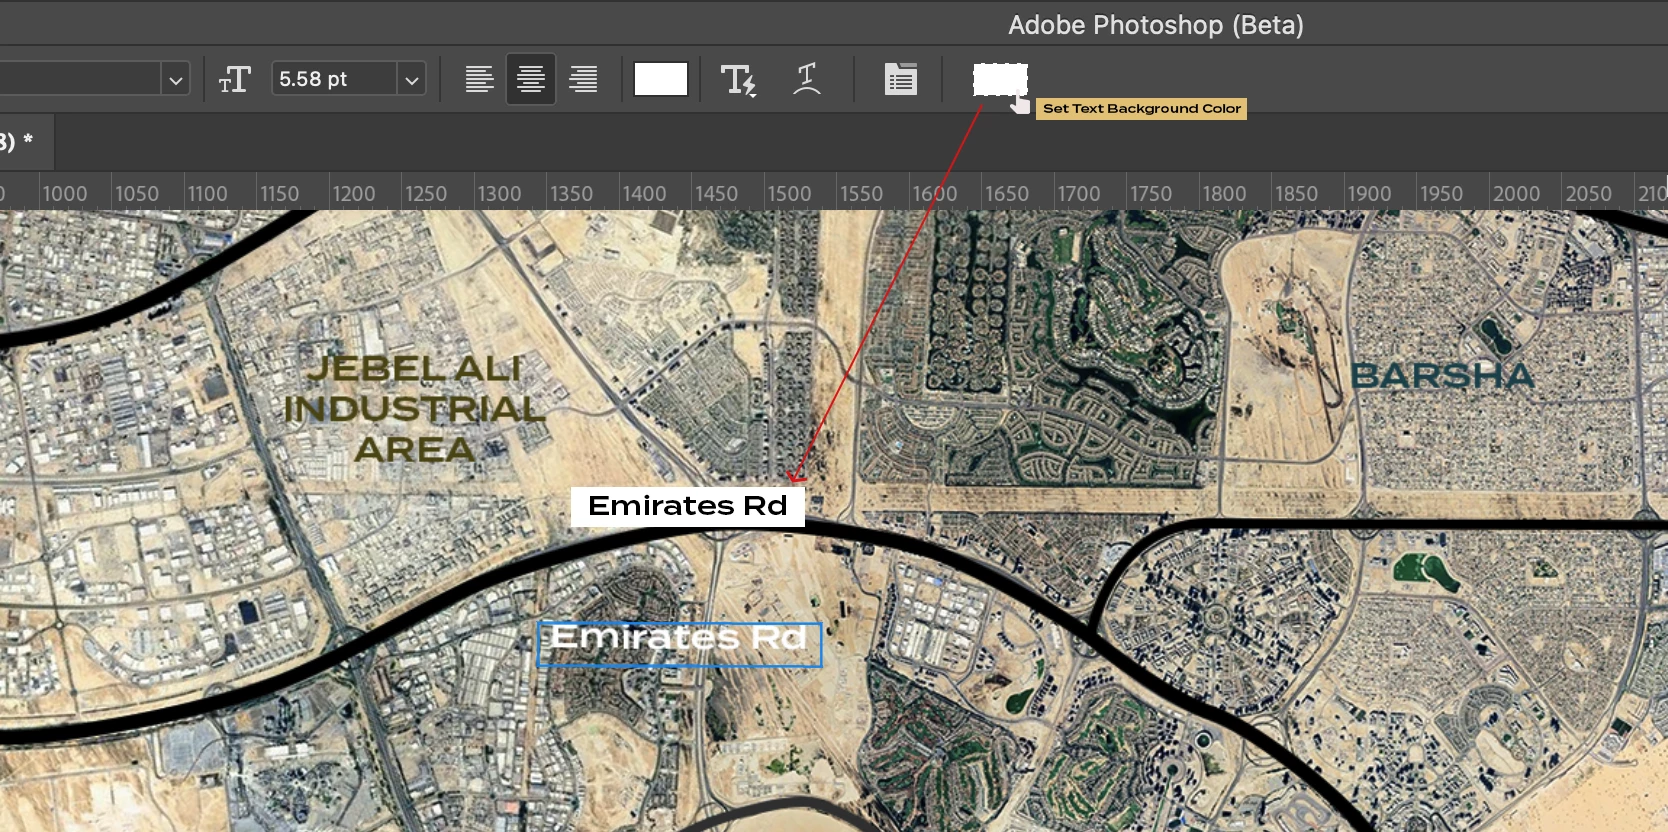Viewport: 1668px width, 832px height.
Task: Click the BARSHA map label
Action: (1442, 376)
